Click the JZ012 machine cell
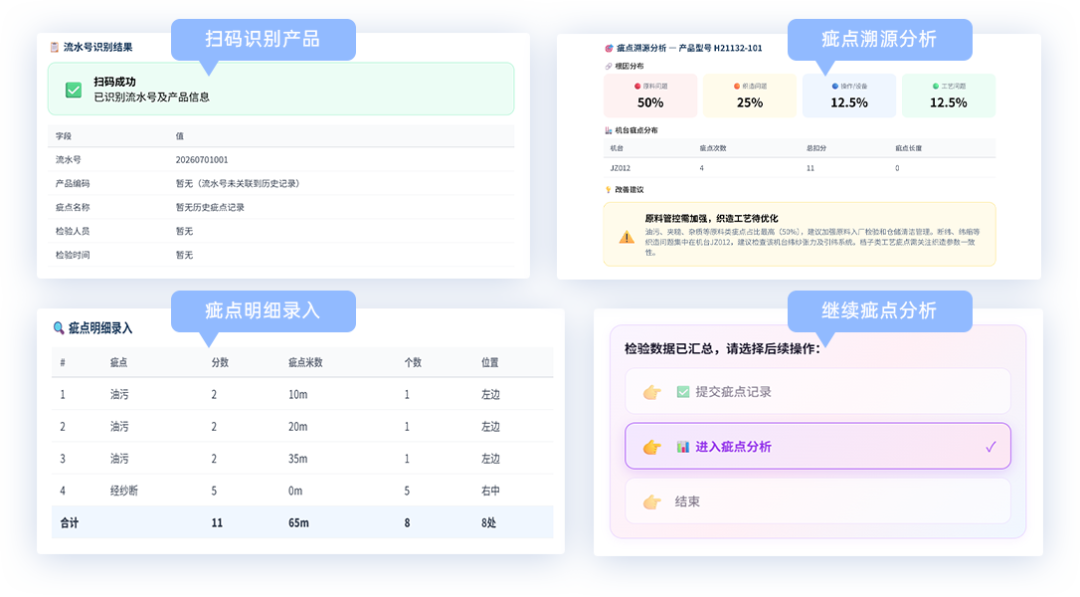 coord(620,168)
